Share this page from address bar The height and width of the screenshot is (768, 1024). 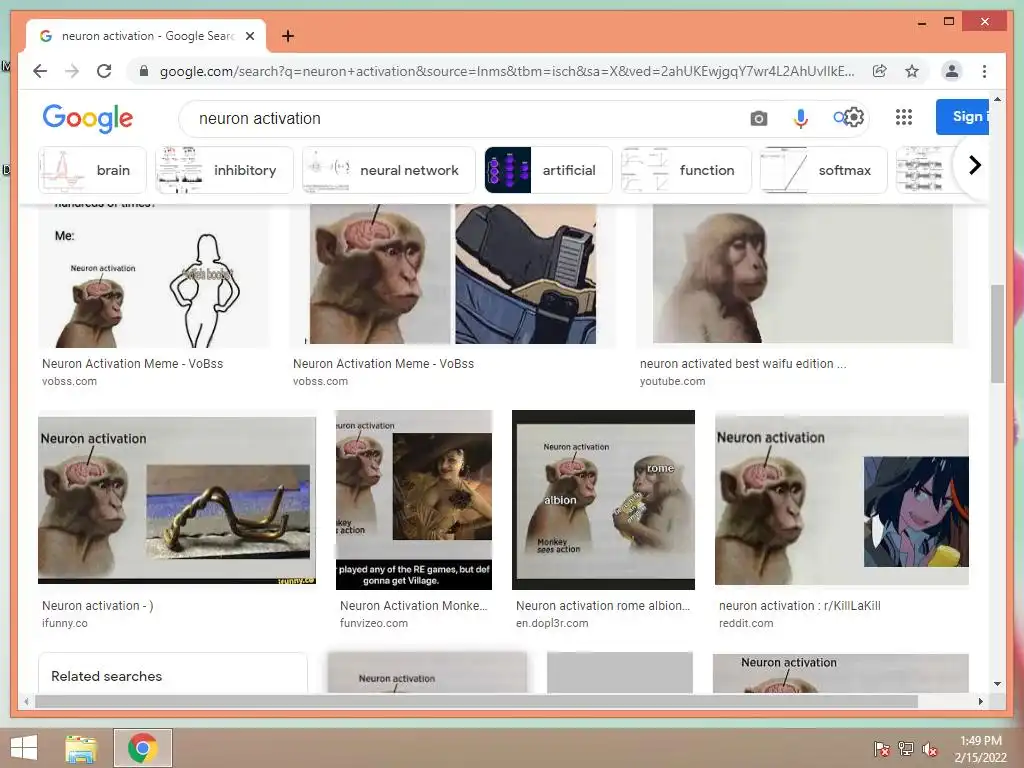(x=880, y=71)
